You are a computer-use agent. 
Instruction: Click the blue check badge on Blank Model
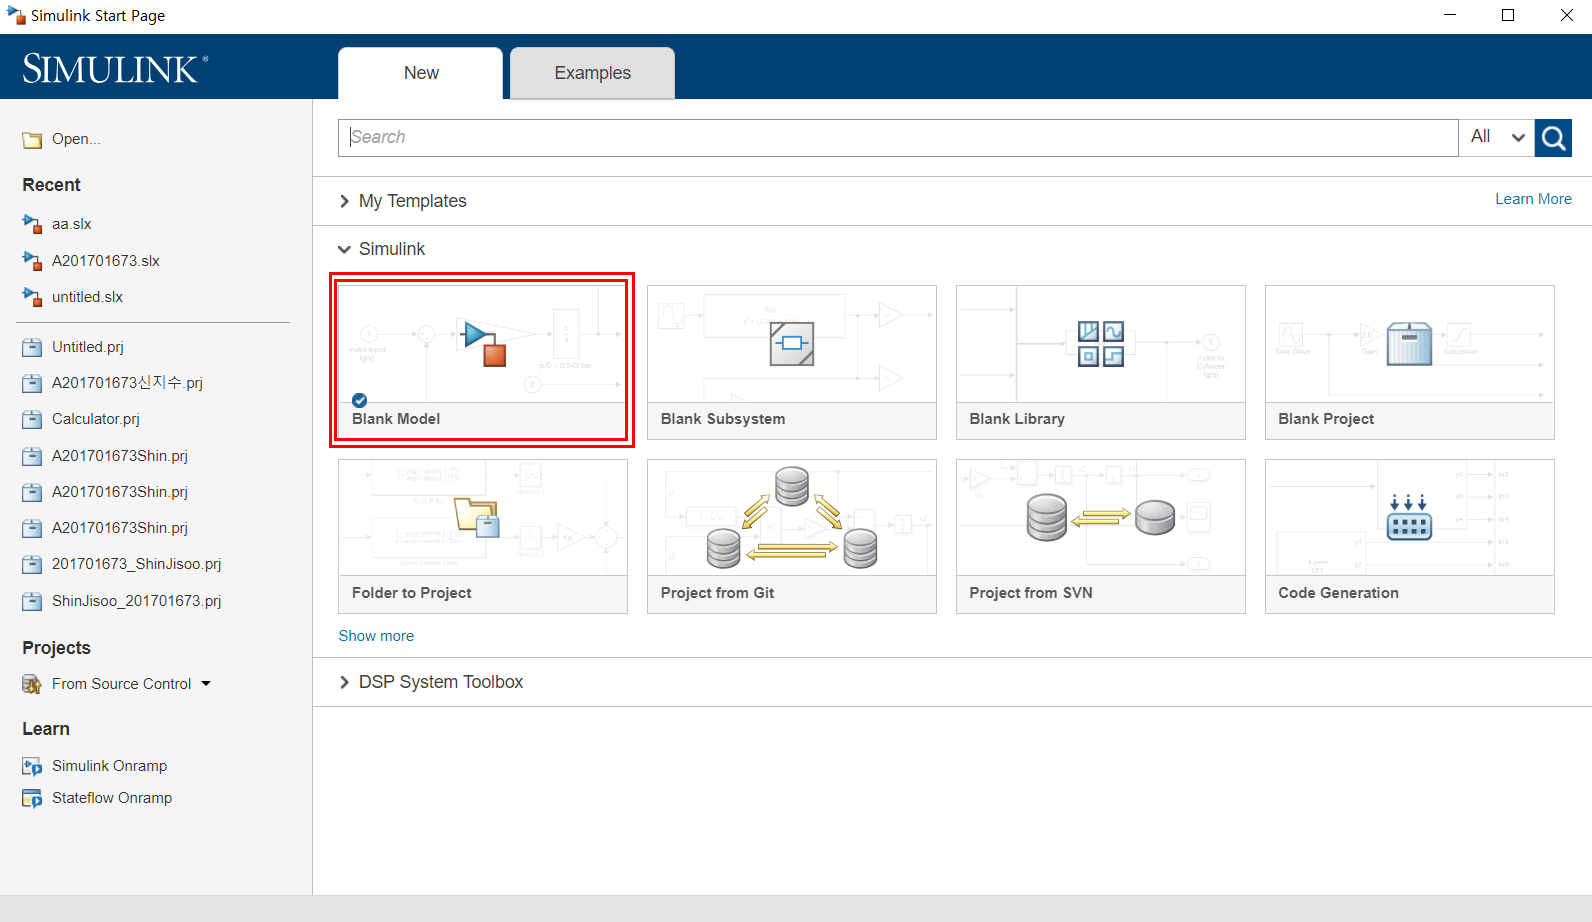[360, 400]
